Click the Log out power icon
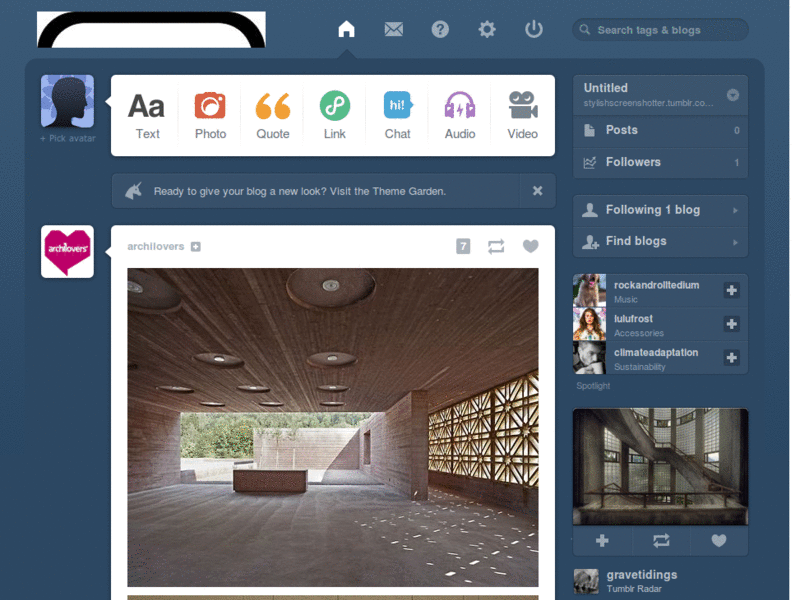 click(534, 29)
